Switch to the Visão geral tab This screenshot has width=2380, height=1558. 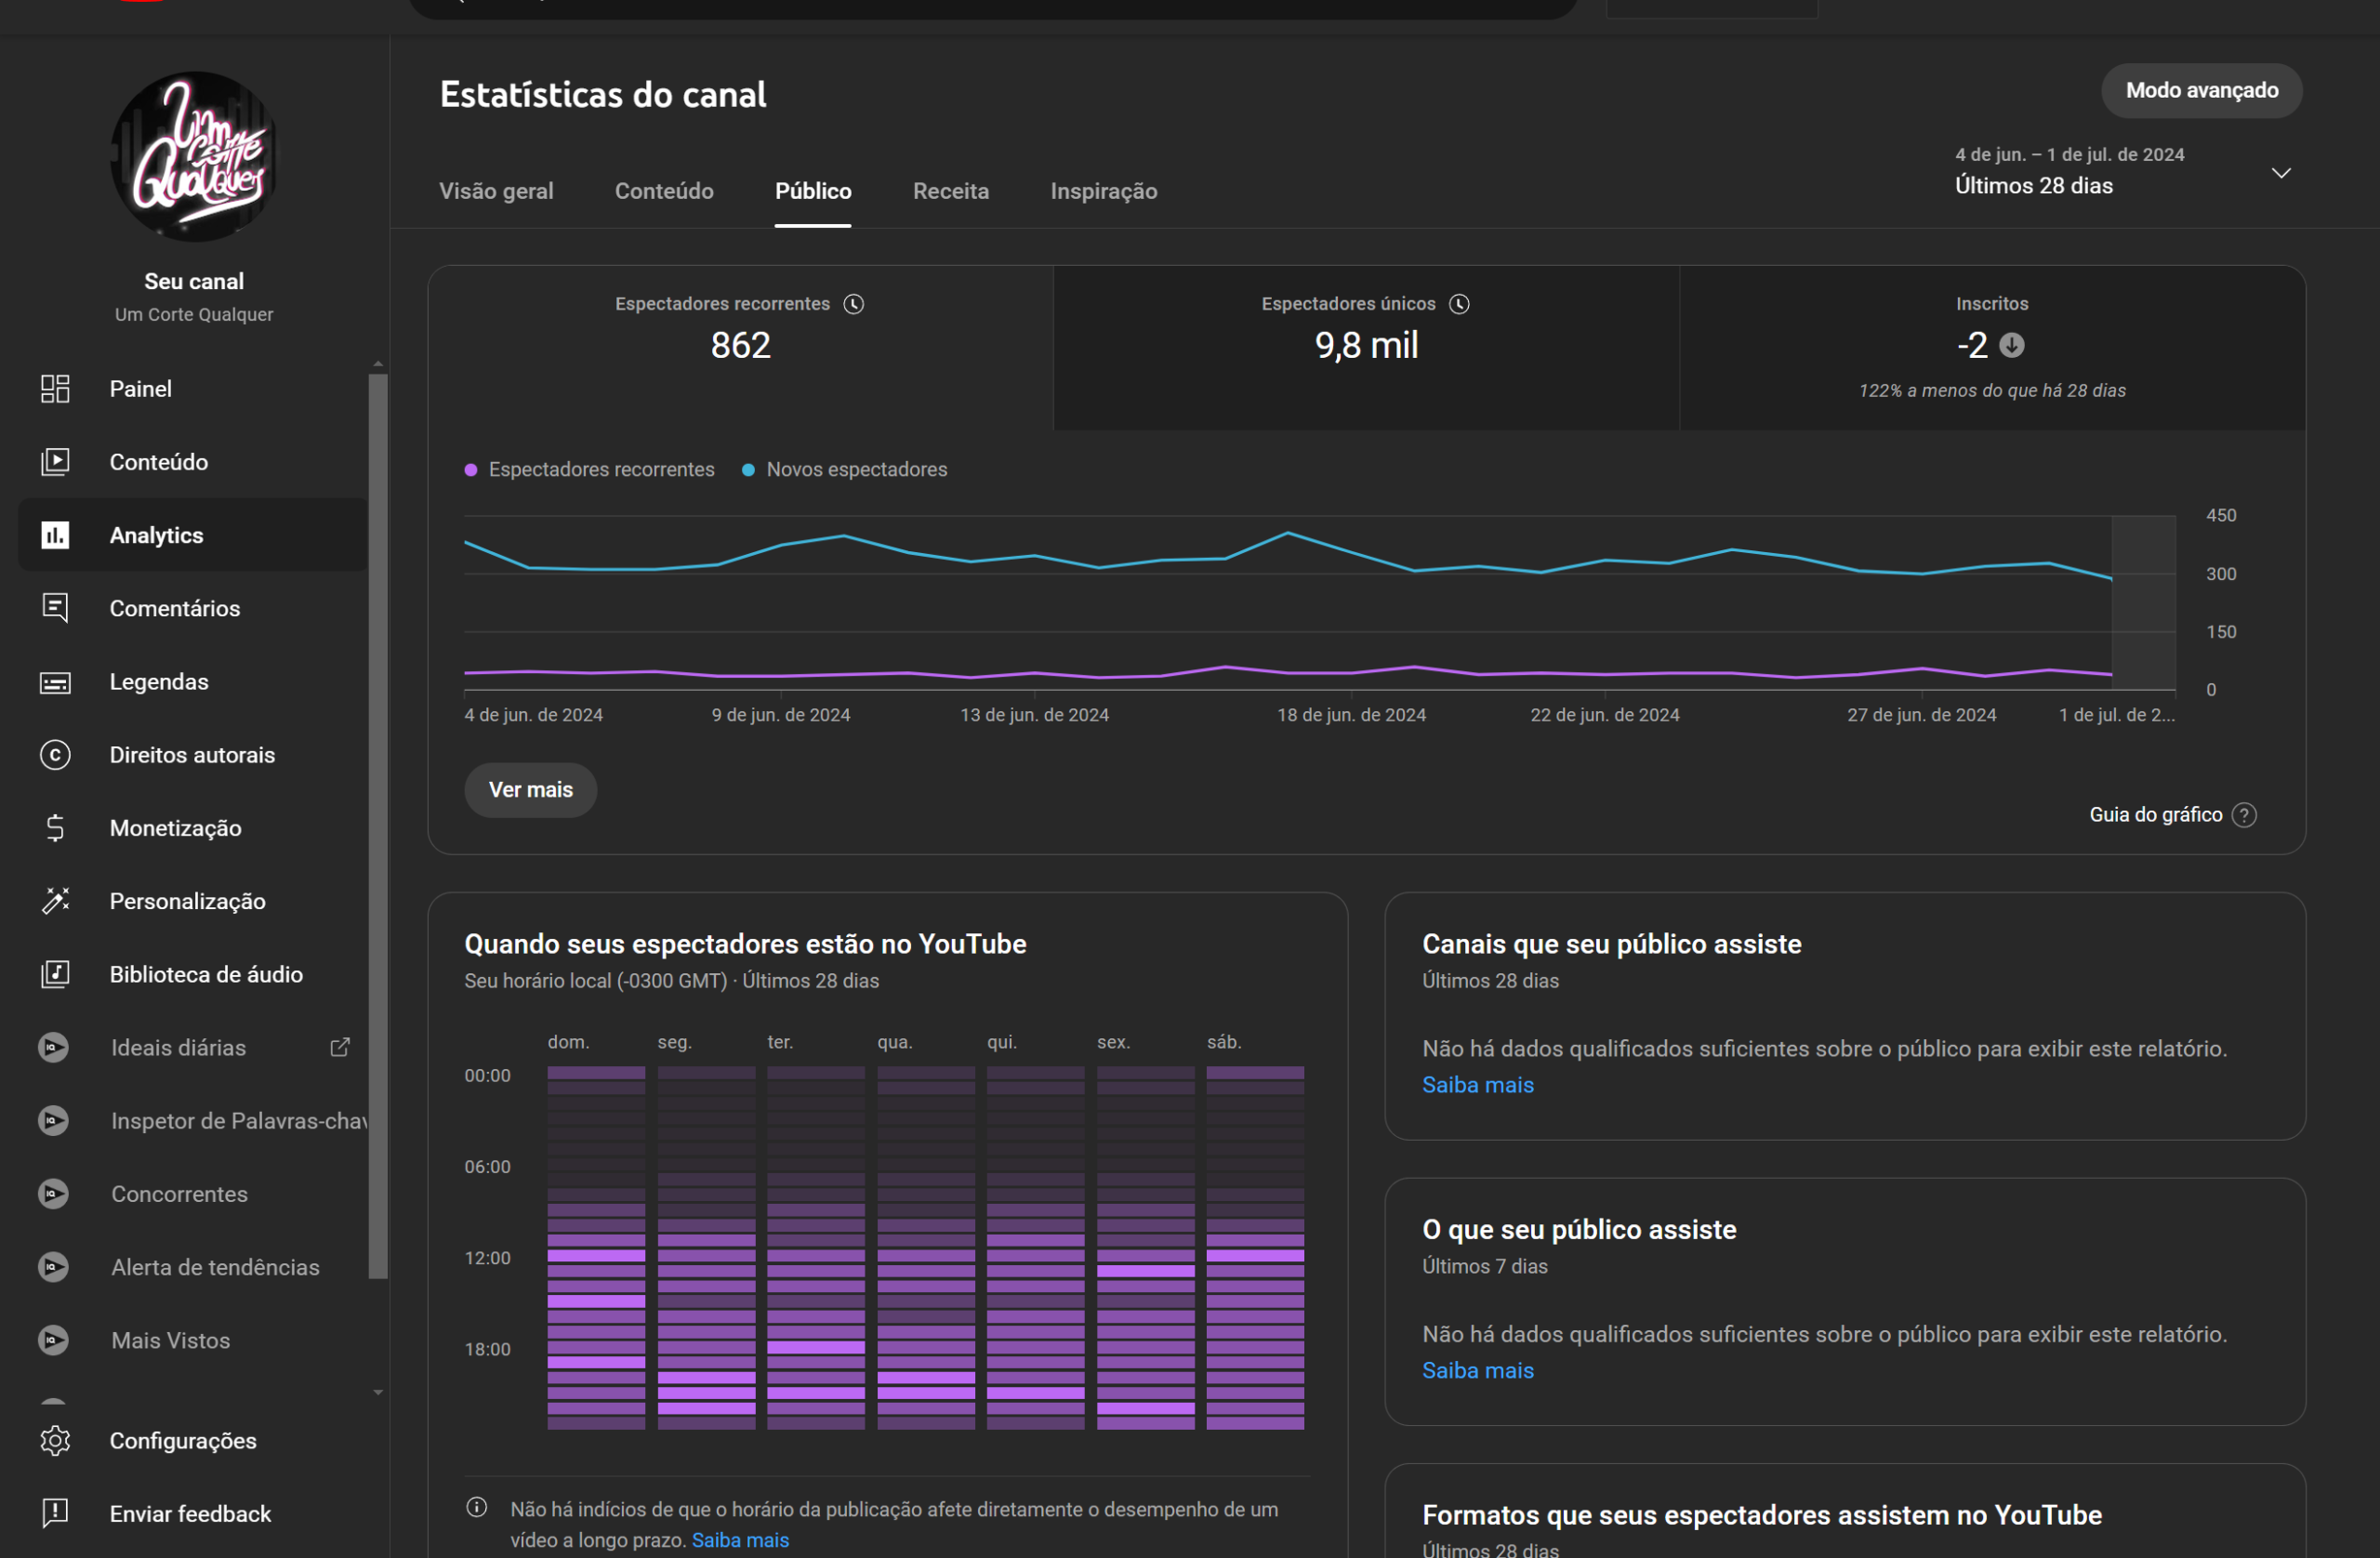[496, 191]
